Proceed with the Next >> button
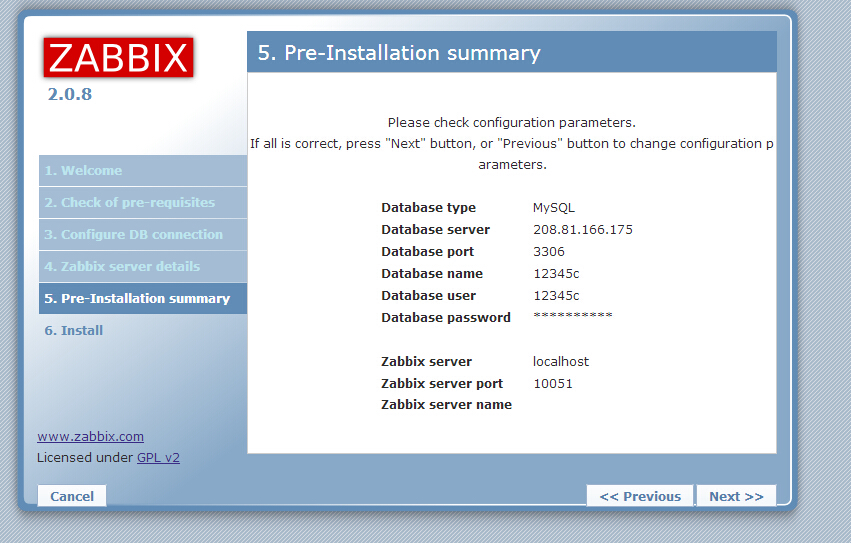This screenshot has height=543, width=851. coord(736,496)
